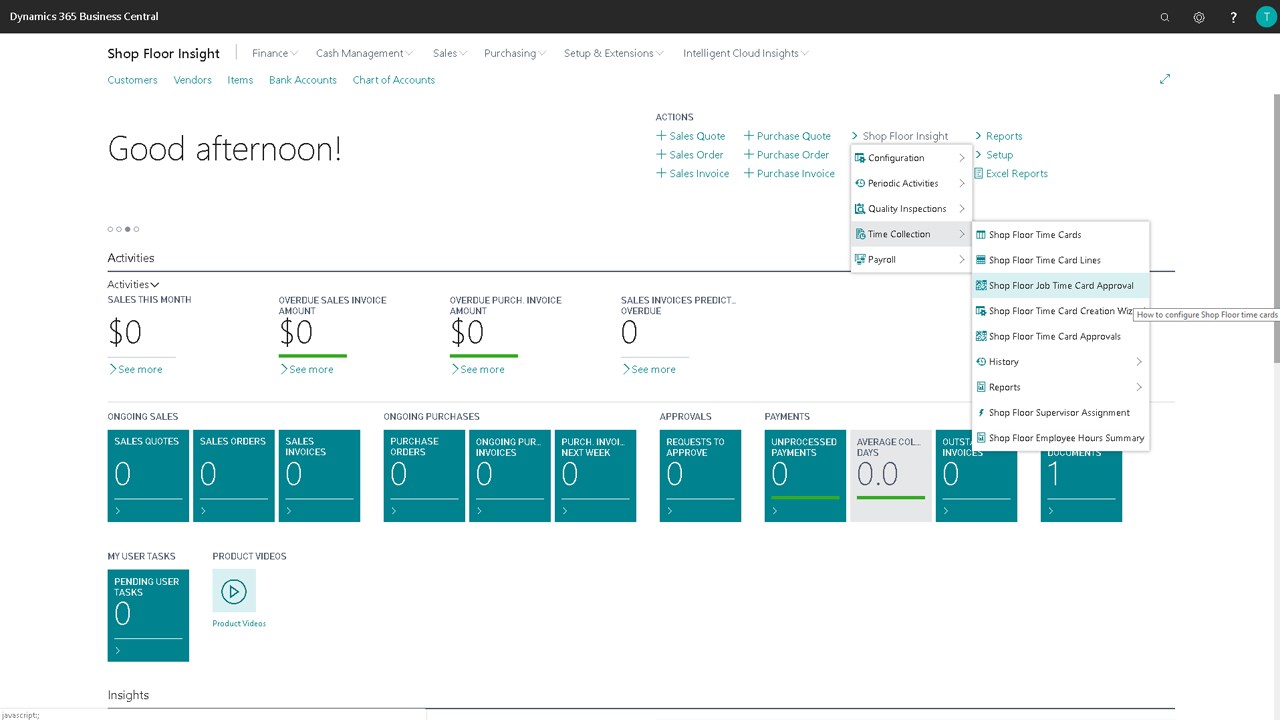Open the Settings gear icon
Screen dimensions: 1280x720
1199,17
